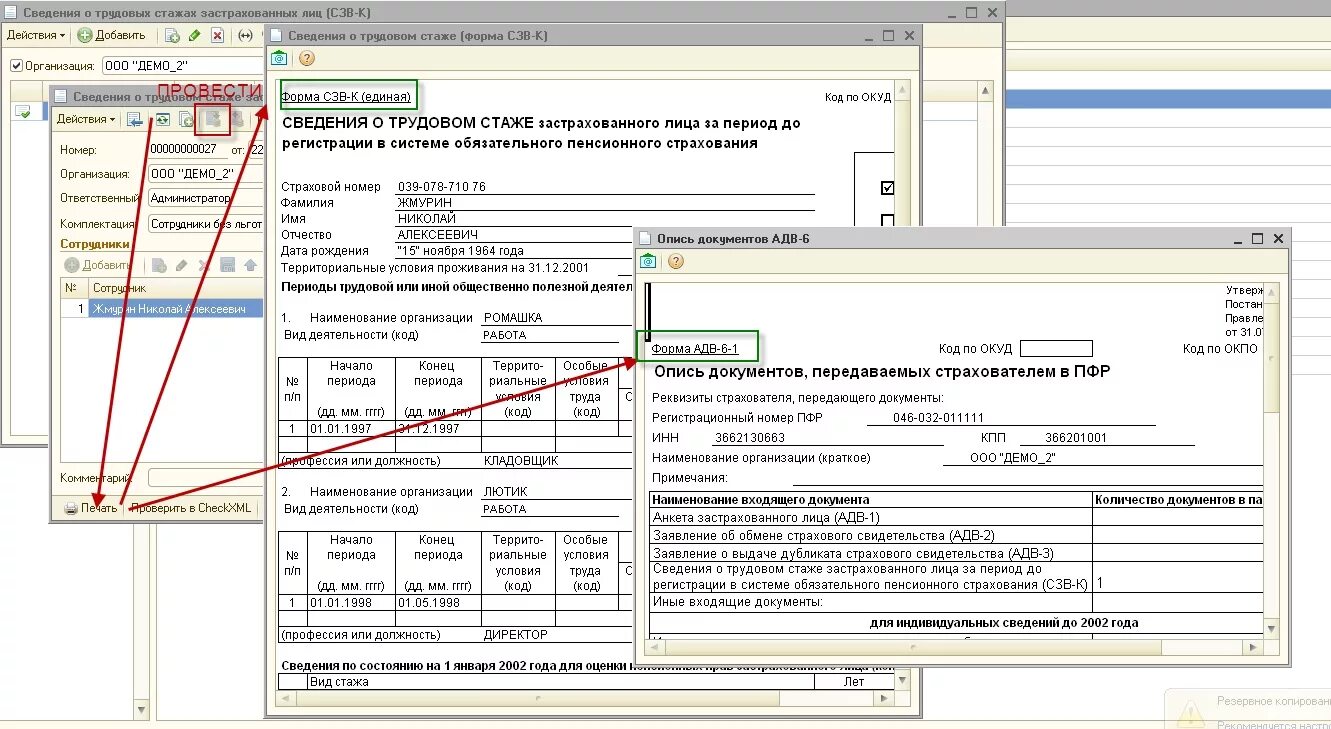Click go-to-list icon in document toolbar
The image size is (1331, 729).
[134, 120]
